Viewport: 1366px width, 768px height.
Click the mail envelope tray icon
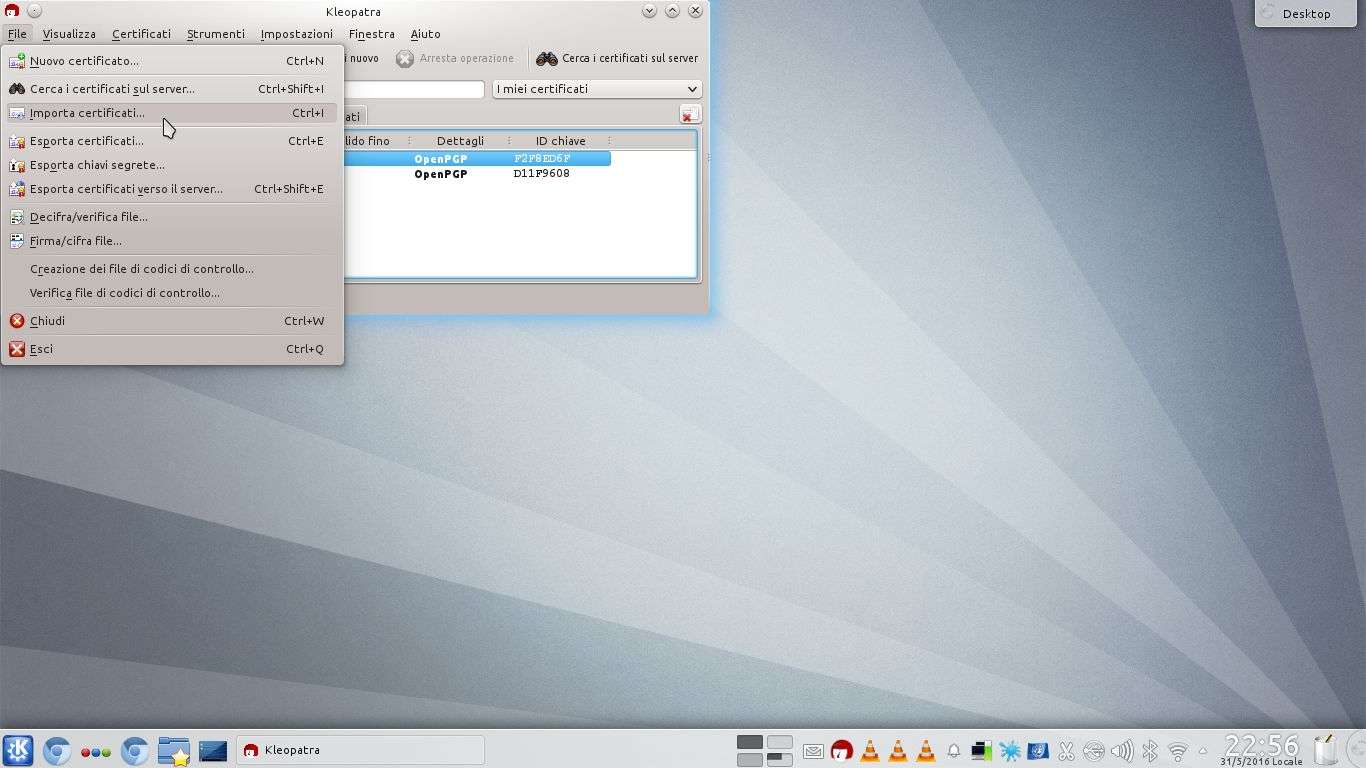pos(813,750)
